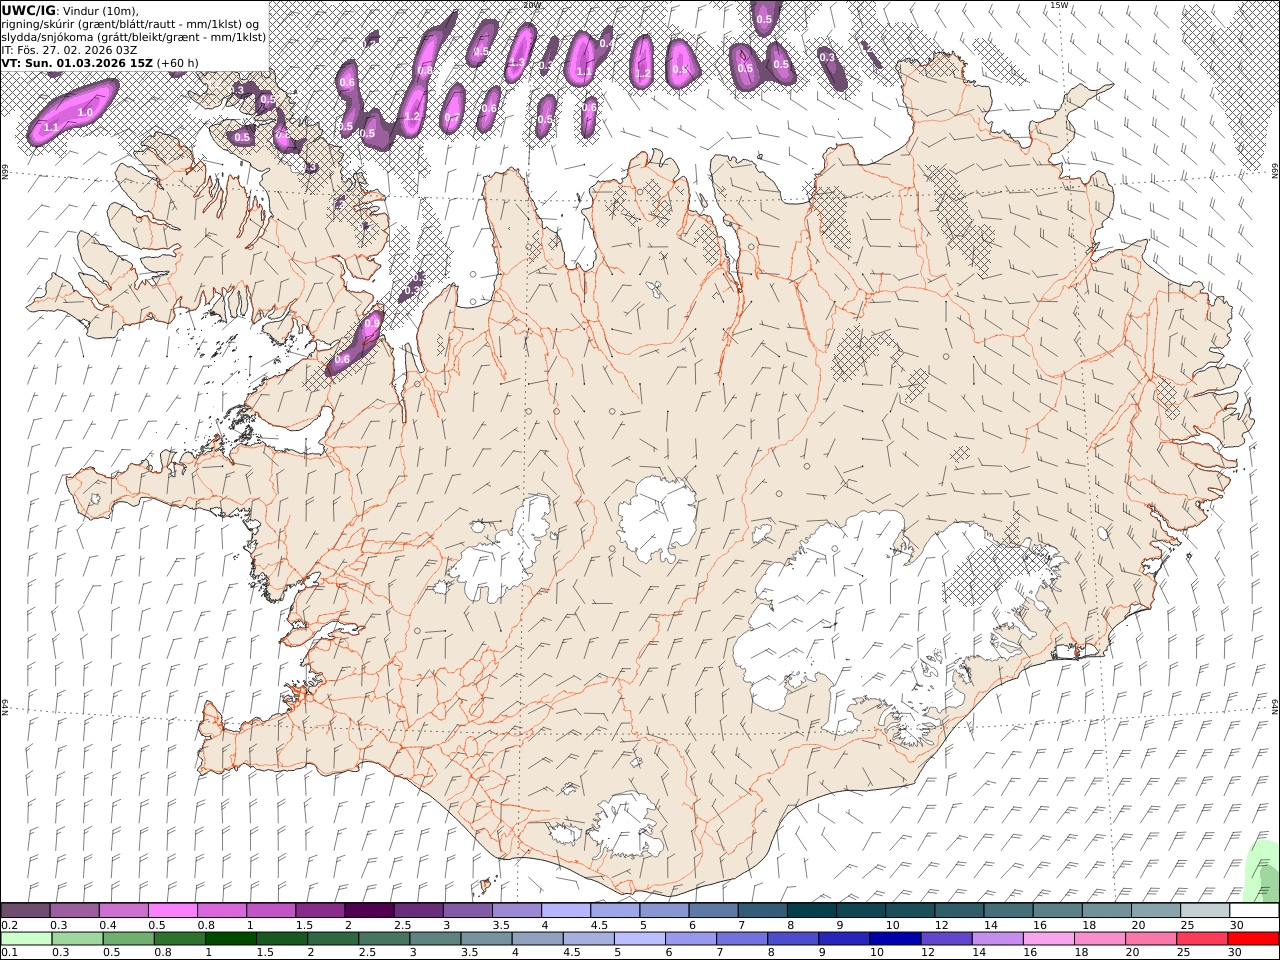Click the lavender 5 swatch in green legend
Screen dimensions: 1280x960
pyautogui.click(x=640, y=939)
